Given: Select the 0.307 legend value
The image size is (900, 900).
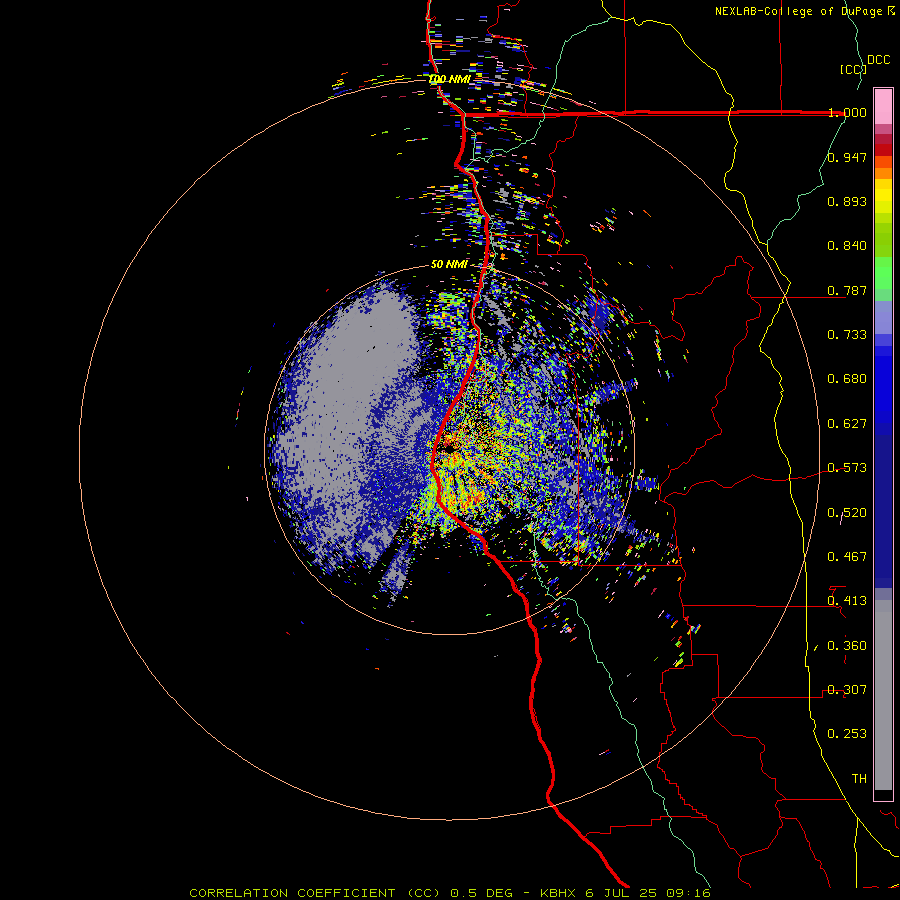Looking at the screenshot, I should 847,690.
